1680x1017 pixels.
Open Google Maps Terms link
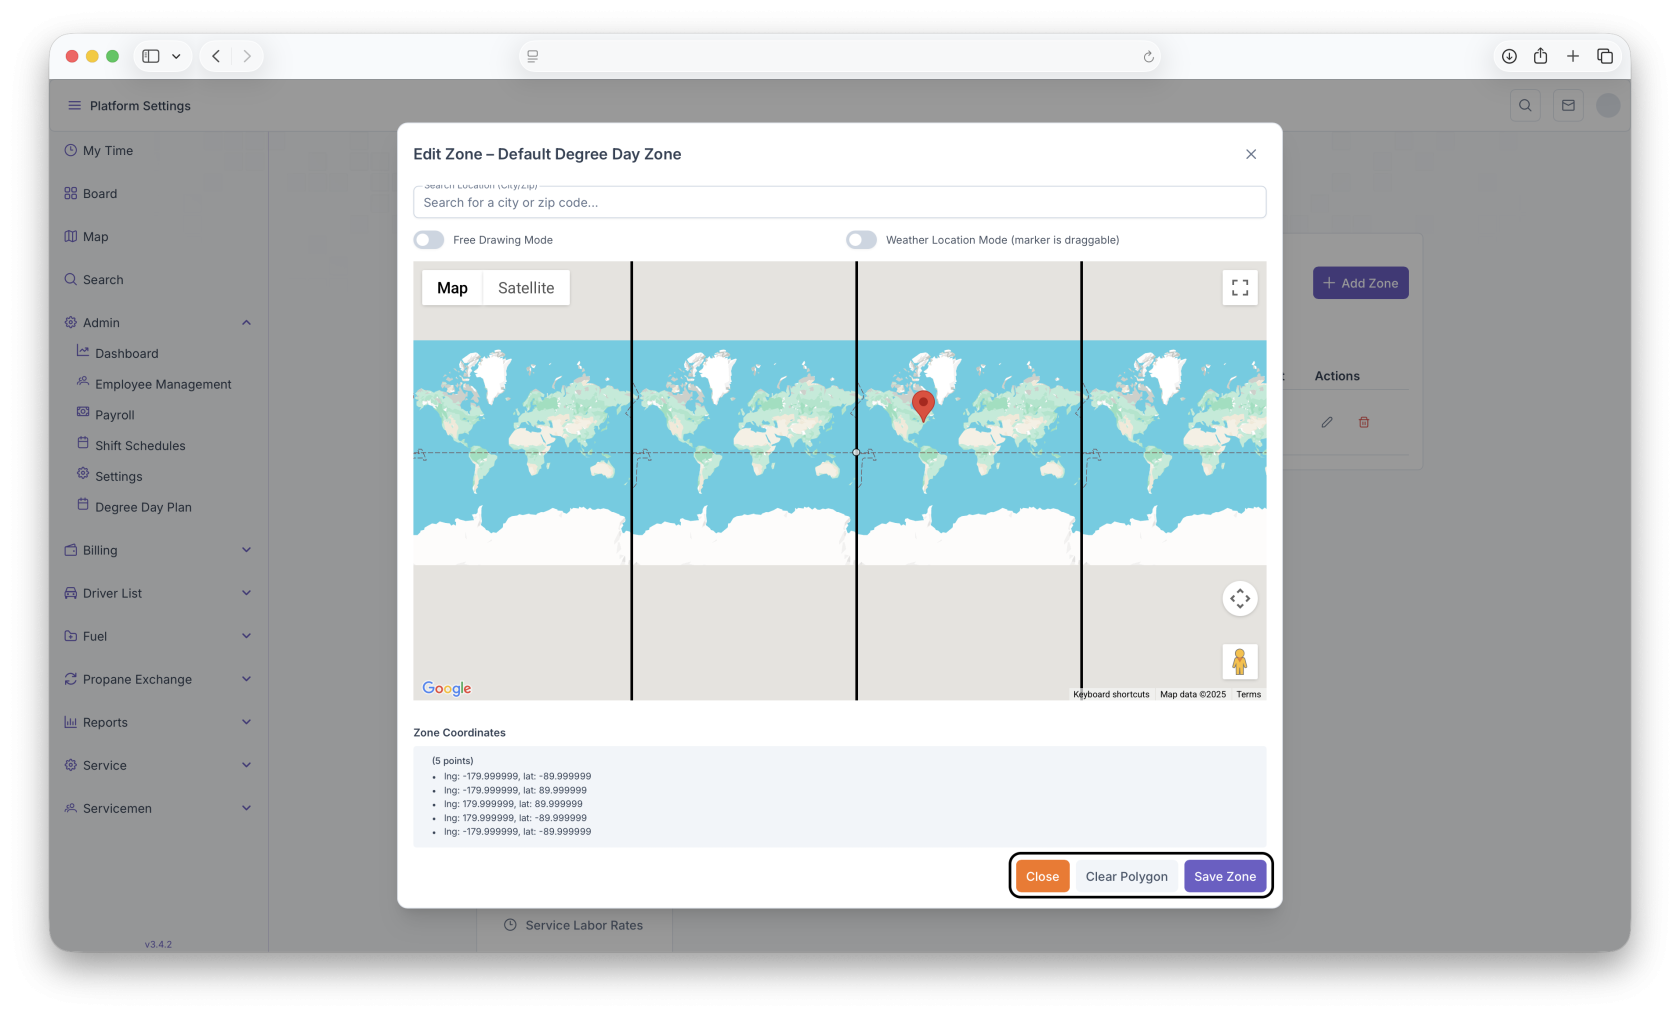point(1248,695)
